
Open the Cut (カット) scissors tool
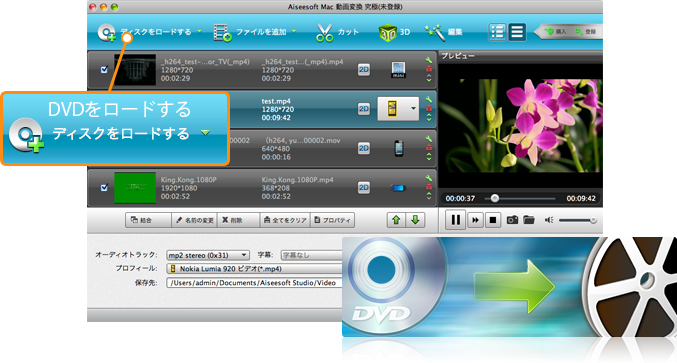coord(325,33)
